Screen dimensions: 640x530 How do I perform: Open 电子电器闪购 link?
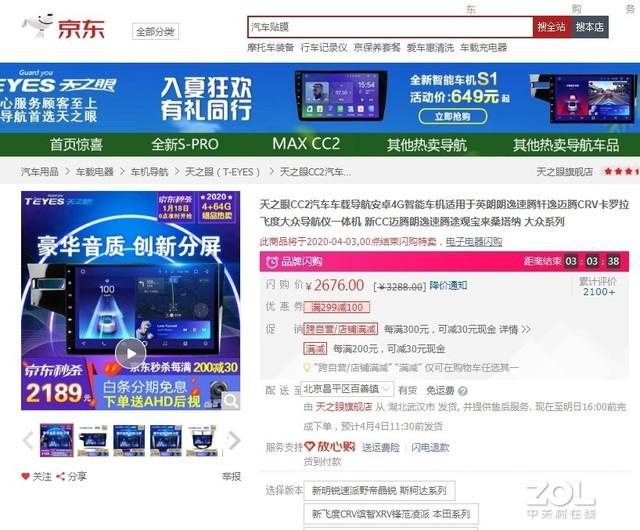click(x=473, y=242)
